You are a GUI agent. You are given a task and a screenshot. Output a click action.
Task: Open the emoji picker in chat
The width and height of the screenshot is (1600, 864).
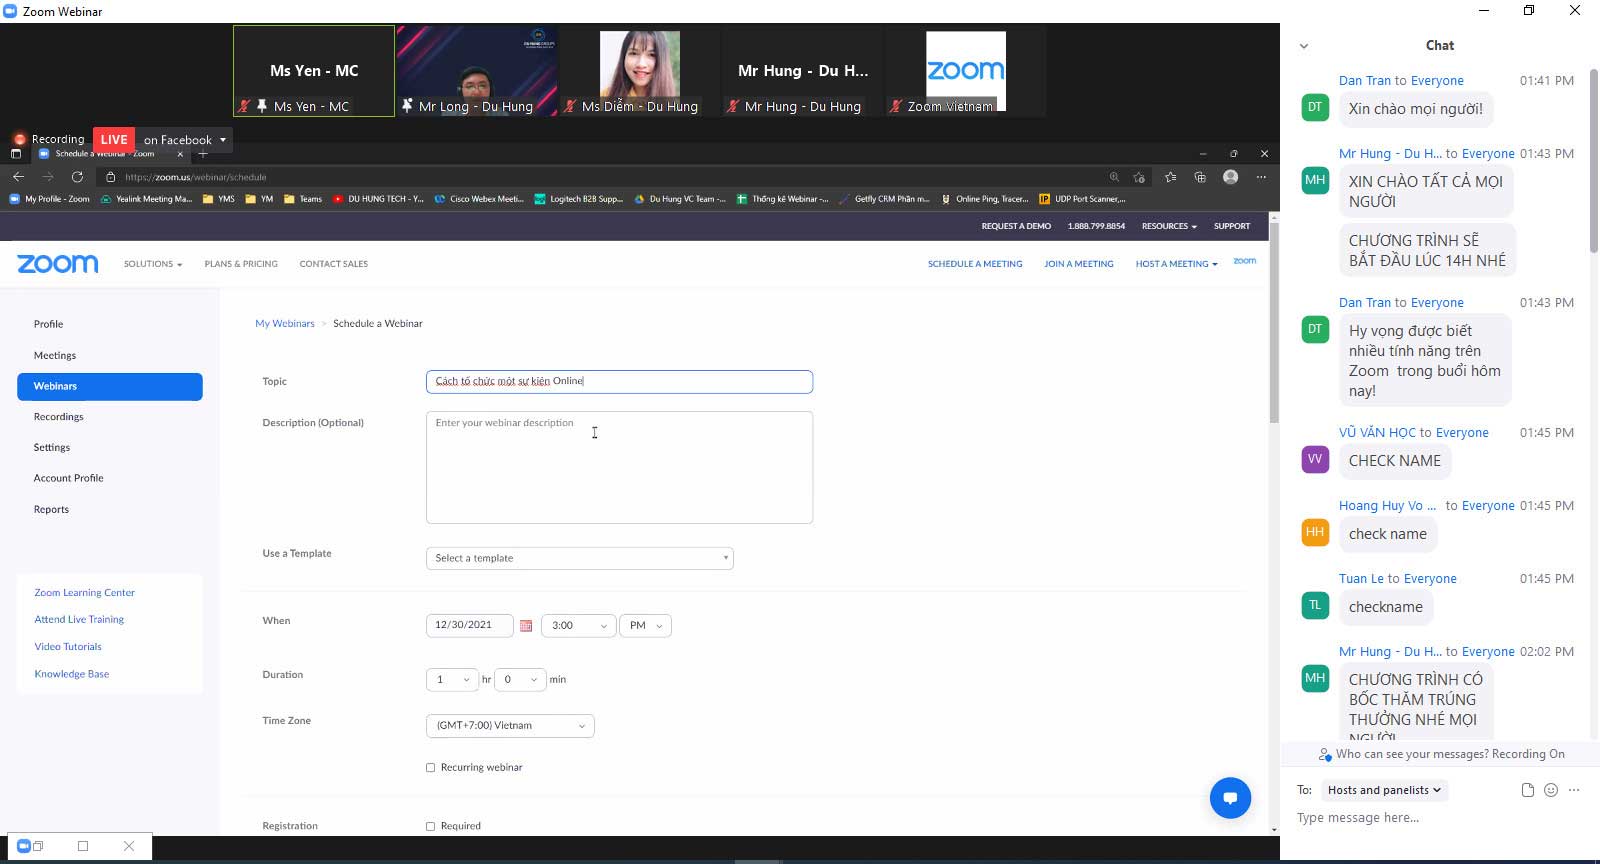click(1551, 790)
